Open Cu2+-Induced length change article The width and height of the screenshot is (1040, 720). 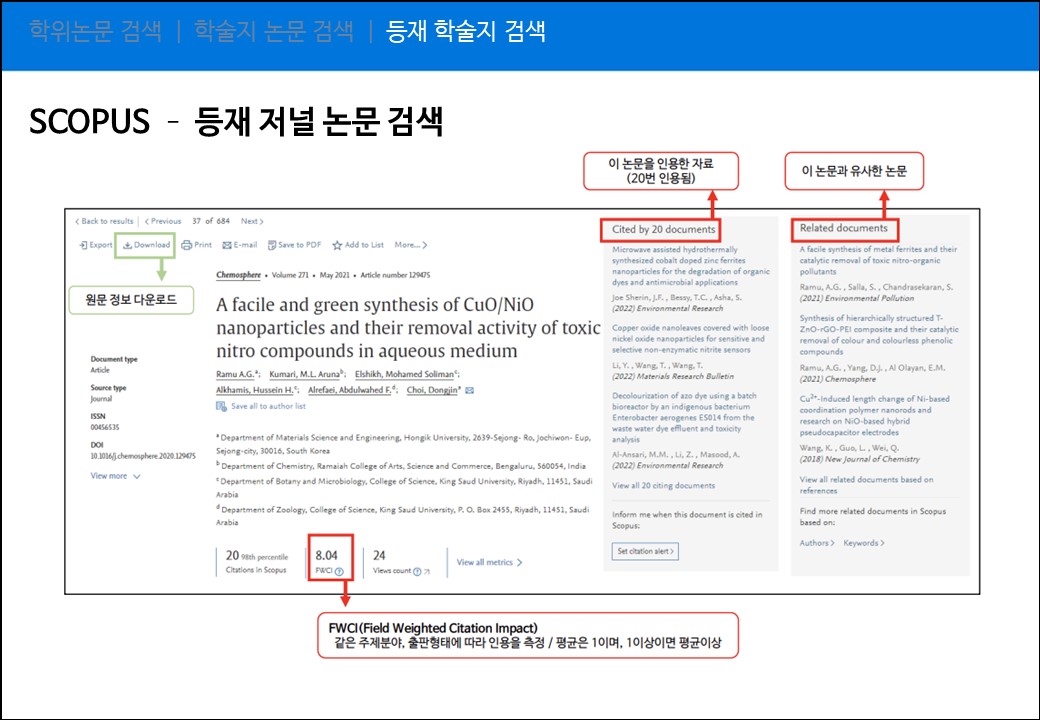click(874, 416)
